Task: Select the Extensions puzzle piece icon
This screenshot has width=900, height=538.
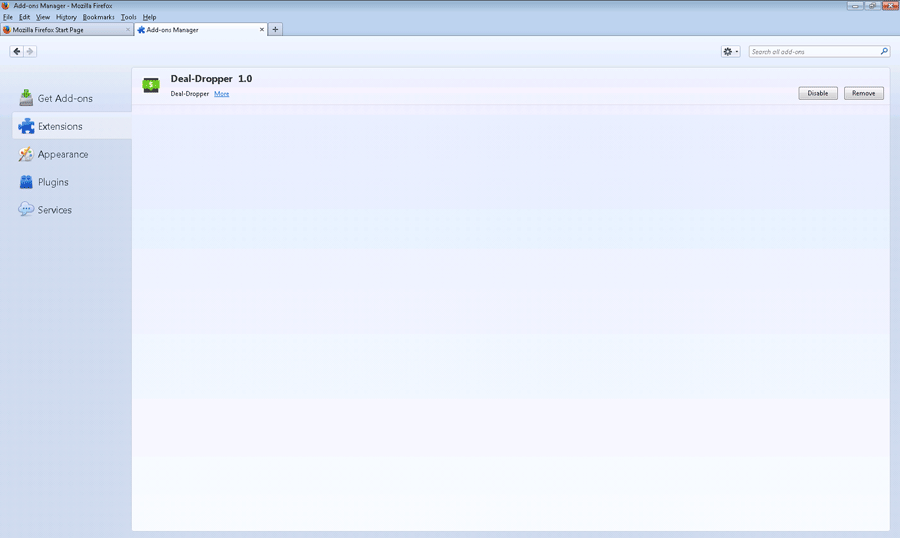Action: (26, 126)
